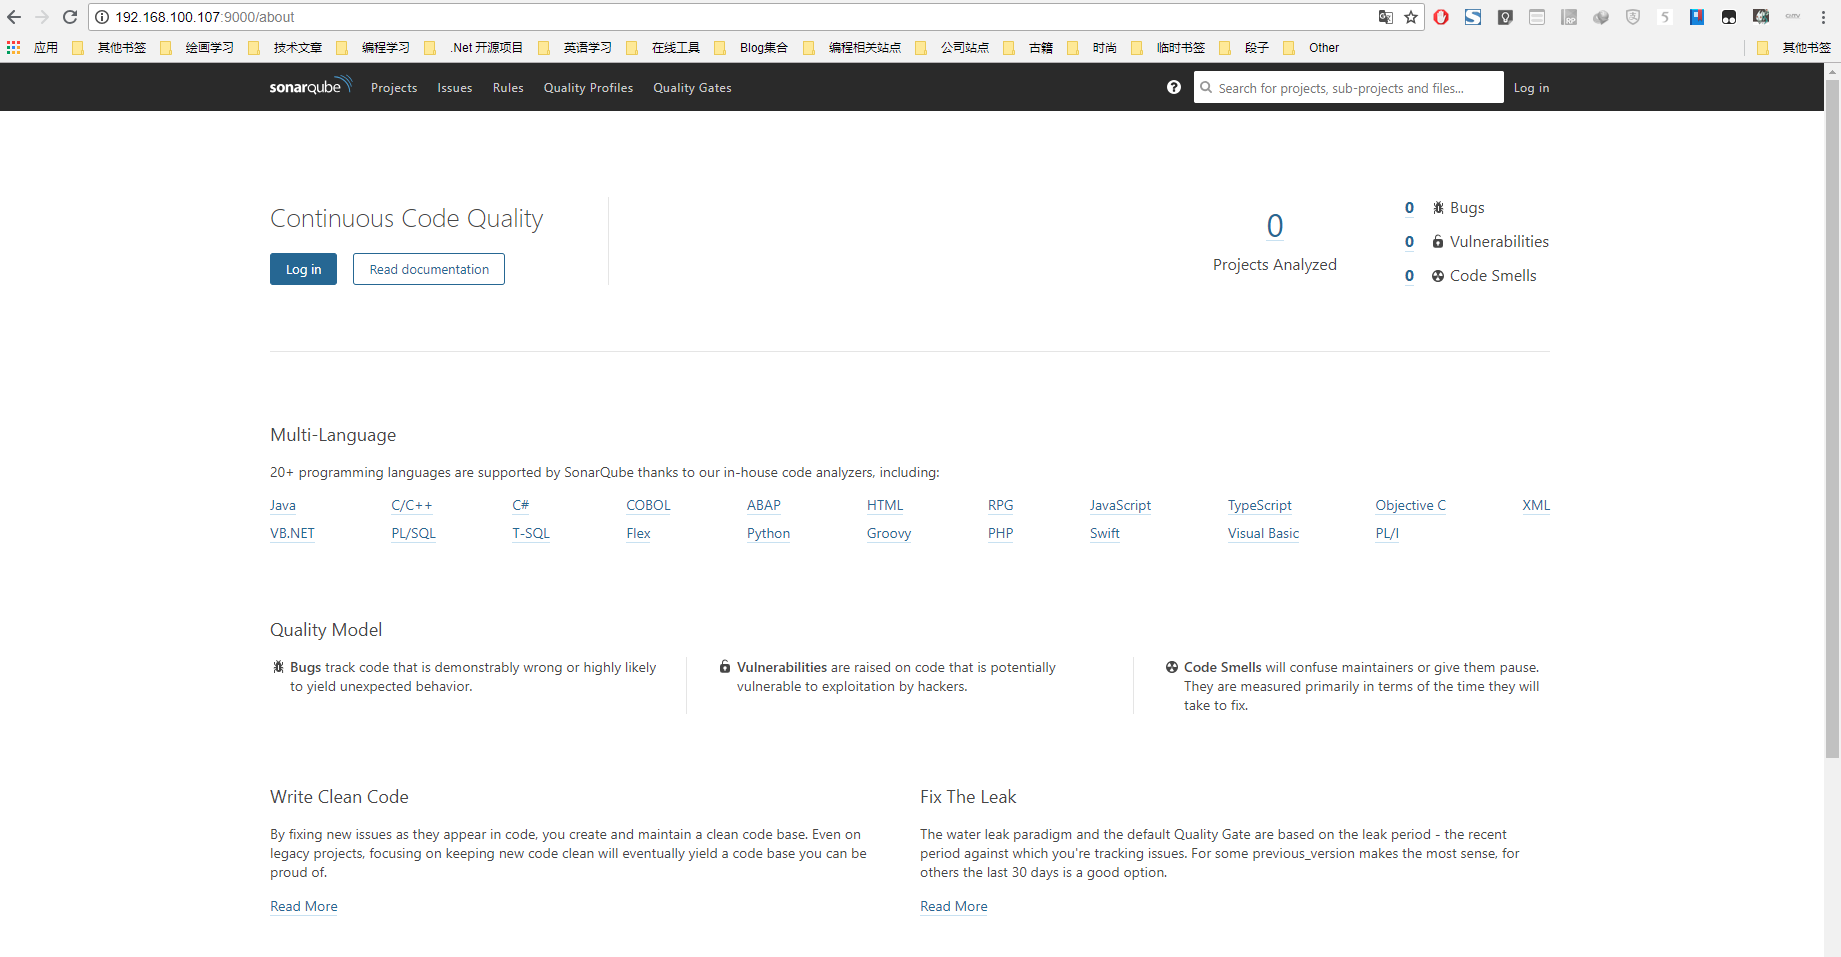The width and height of the screenshot is (1841, 957).
Task: Open the COBOL language link
Action: 649,506
